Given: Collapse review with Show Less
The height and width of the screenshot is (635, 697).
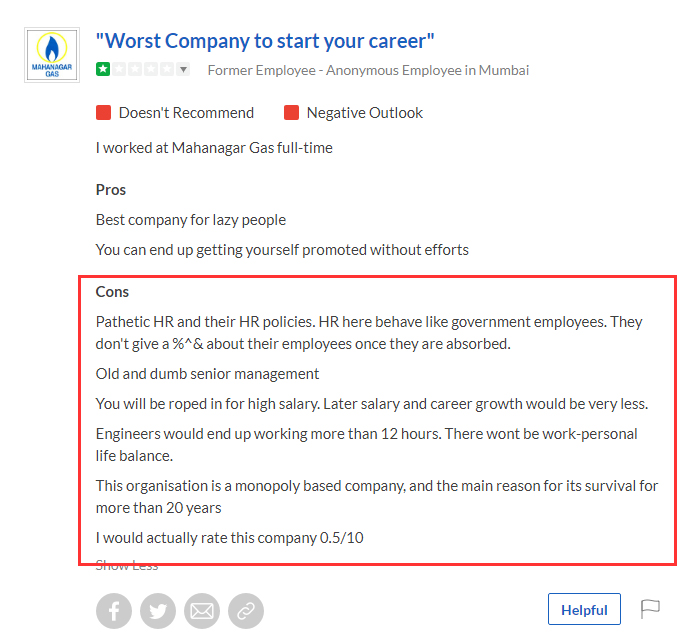Looking at the screenshot, I should tap(127, 566).
